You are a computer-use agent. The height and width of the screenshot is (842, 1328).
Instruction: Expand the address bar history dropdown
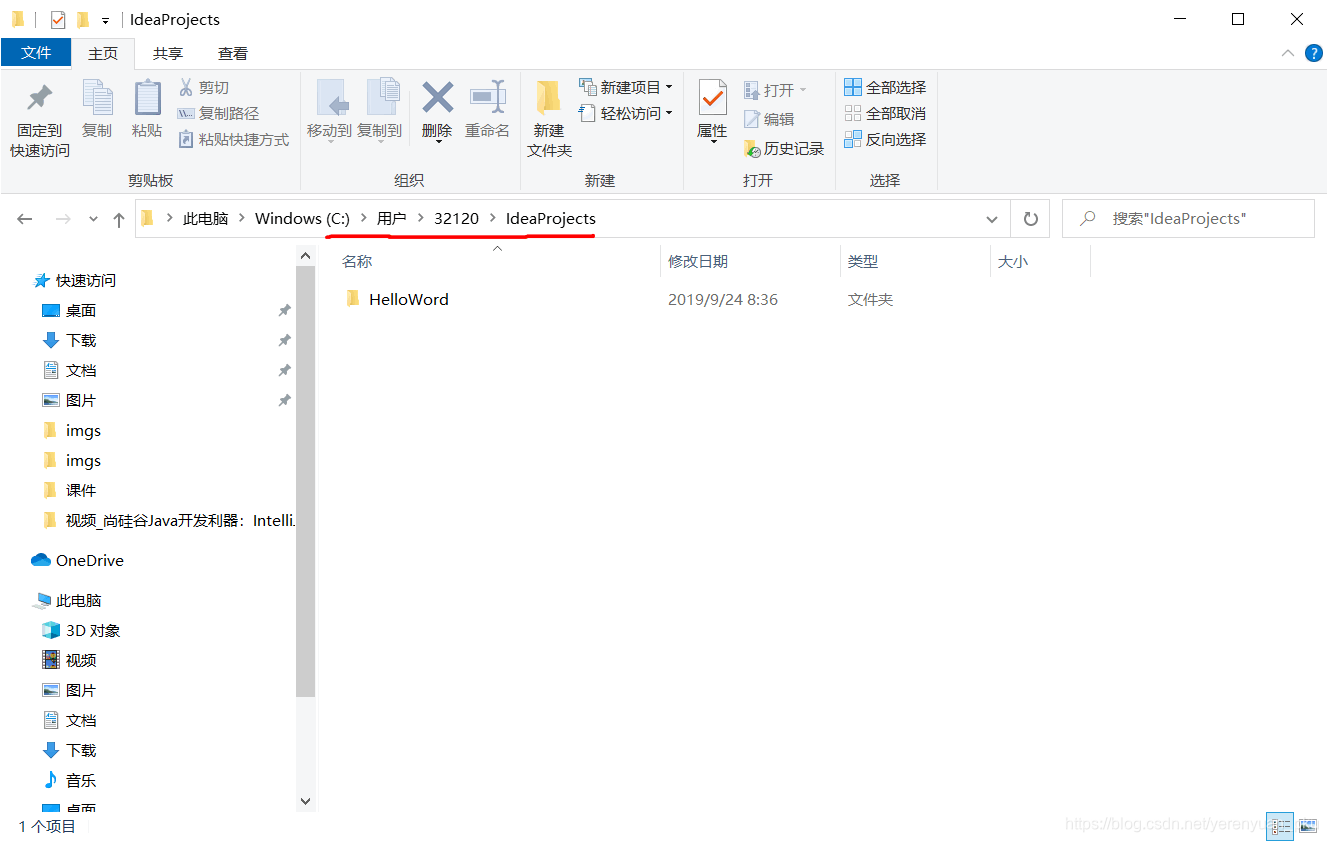992,219
